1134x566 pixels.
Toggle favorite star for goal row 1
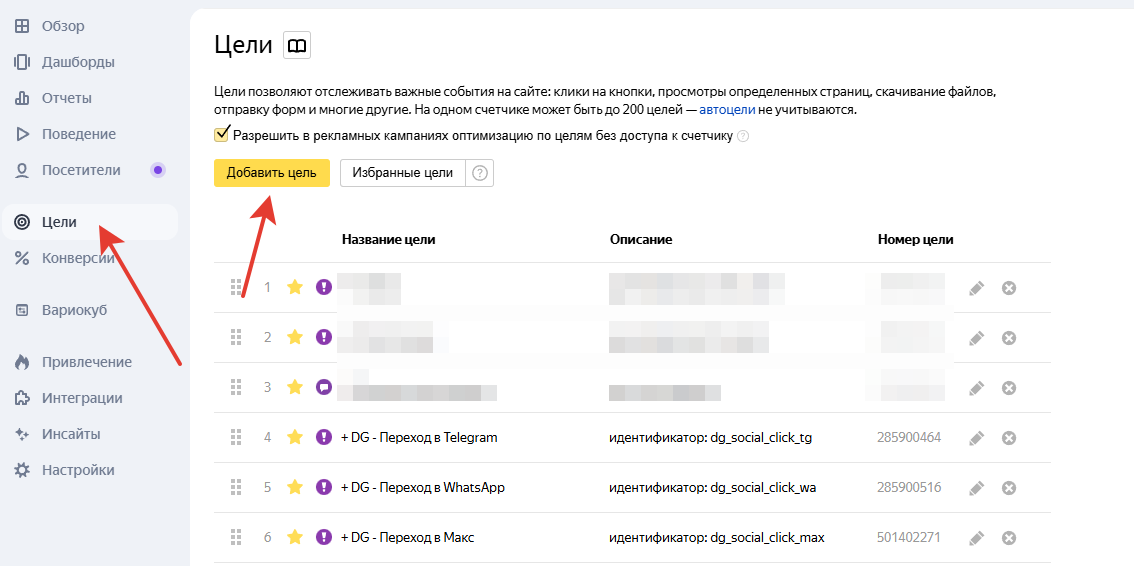(x=294, y=288)
